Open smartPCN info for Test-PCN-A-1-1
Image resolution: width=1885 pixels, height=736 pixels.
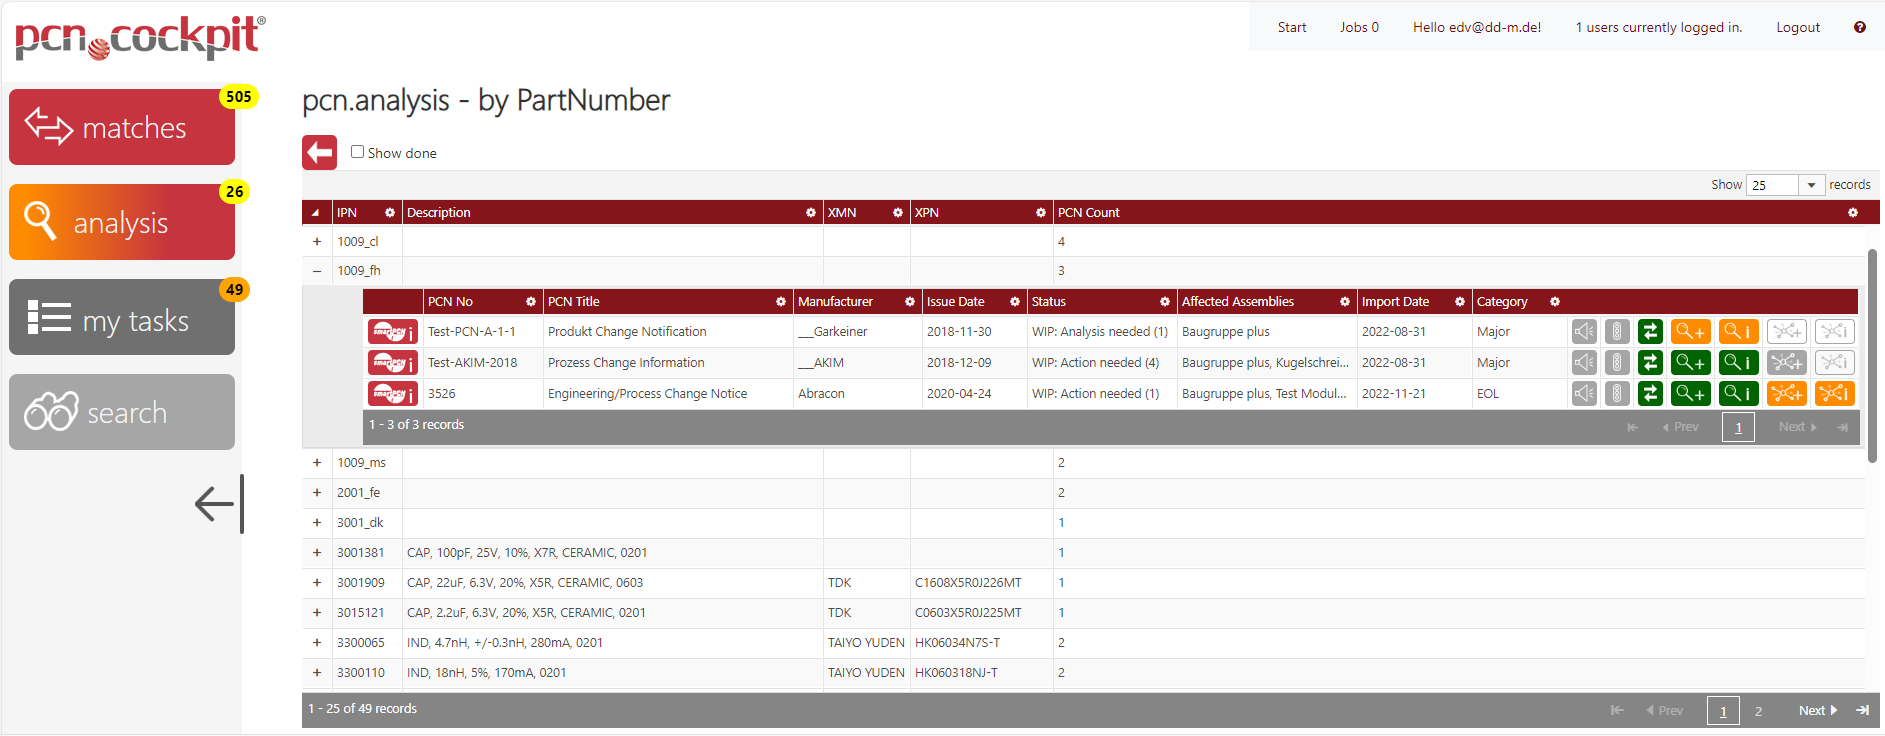pyautogui.click(x=392, y=332)
